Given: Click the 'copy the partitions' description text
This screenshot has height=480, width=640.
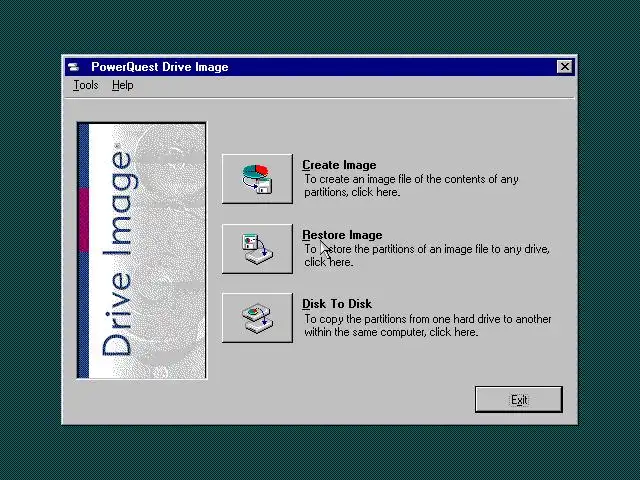Looking at the screenshot, I should tap(428, 325).
